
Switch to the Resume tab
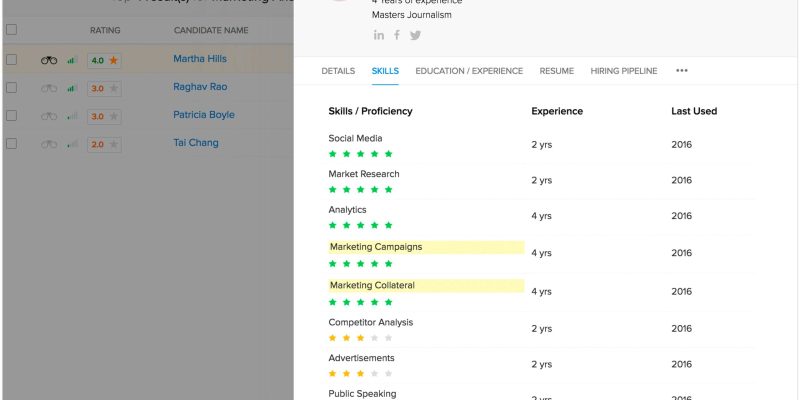[x=557, y=71]
